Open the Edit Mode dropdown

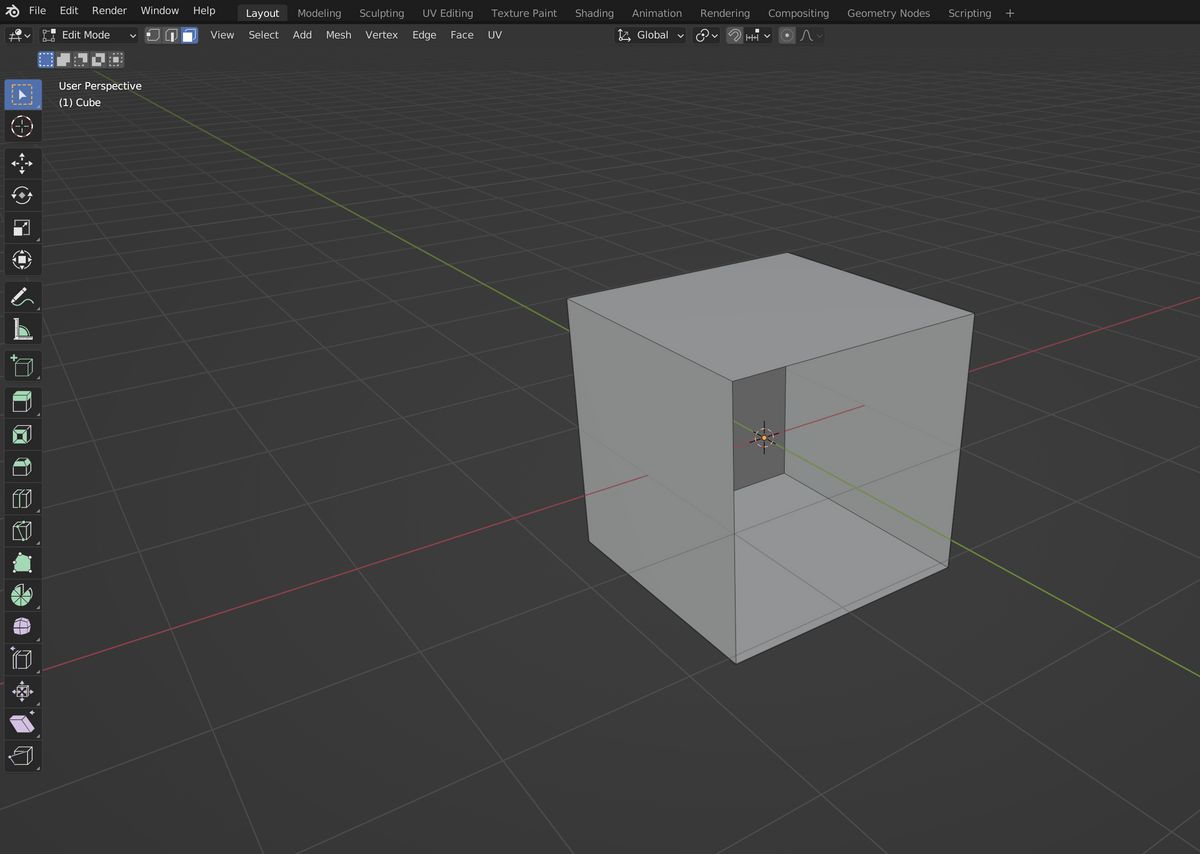(90, 34)
